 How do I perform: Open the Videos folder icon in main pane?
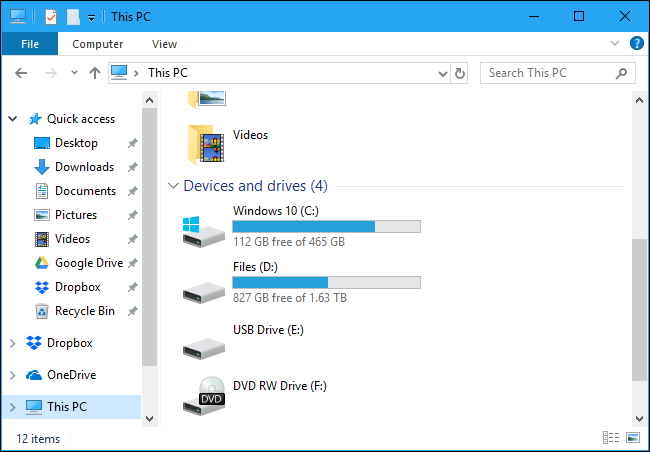[204, 144]
